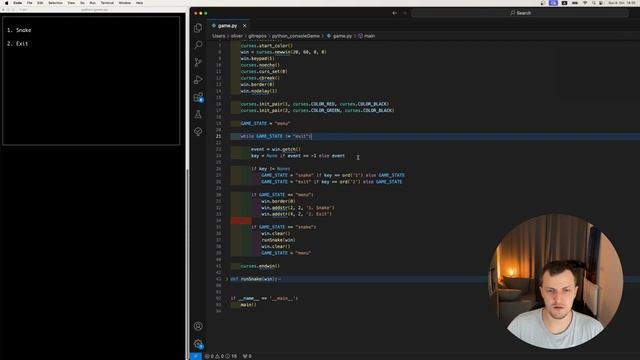Click the 'win.nodelay(1)' code line
The height and width of the screenshot is (360, 640).
[x=259, y=91]
